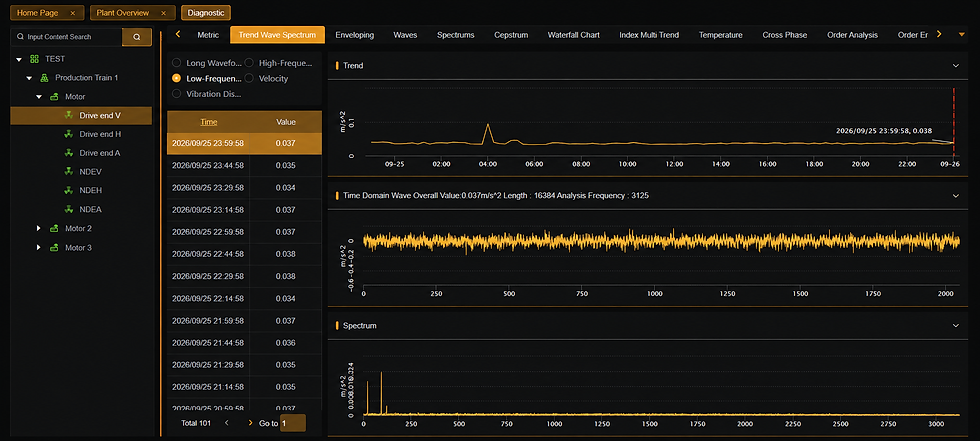This screenshot has height=441, width=980.
Task: Open the Metric analysis tab
Action: point(208,35)
